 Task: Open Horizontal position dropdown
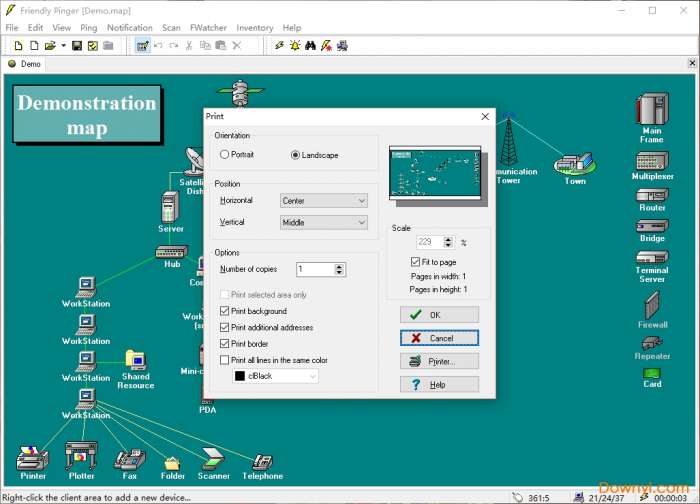point(324,201)
